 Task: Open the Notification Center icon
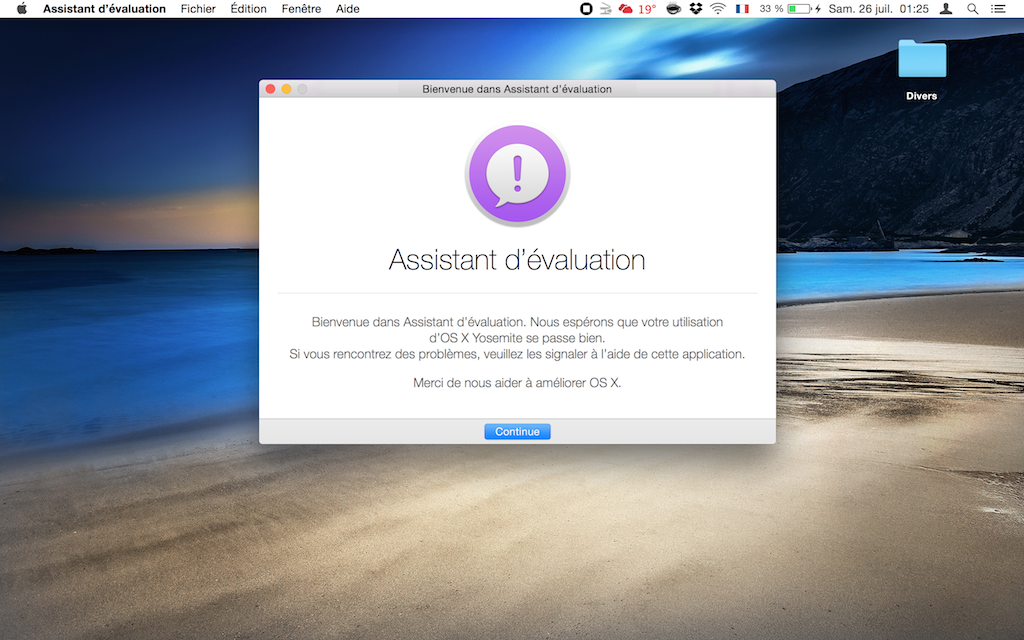coord(998,8)
